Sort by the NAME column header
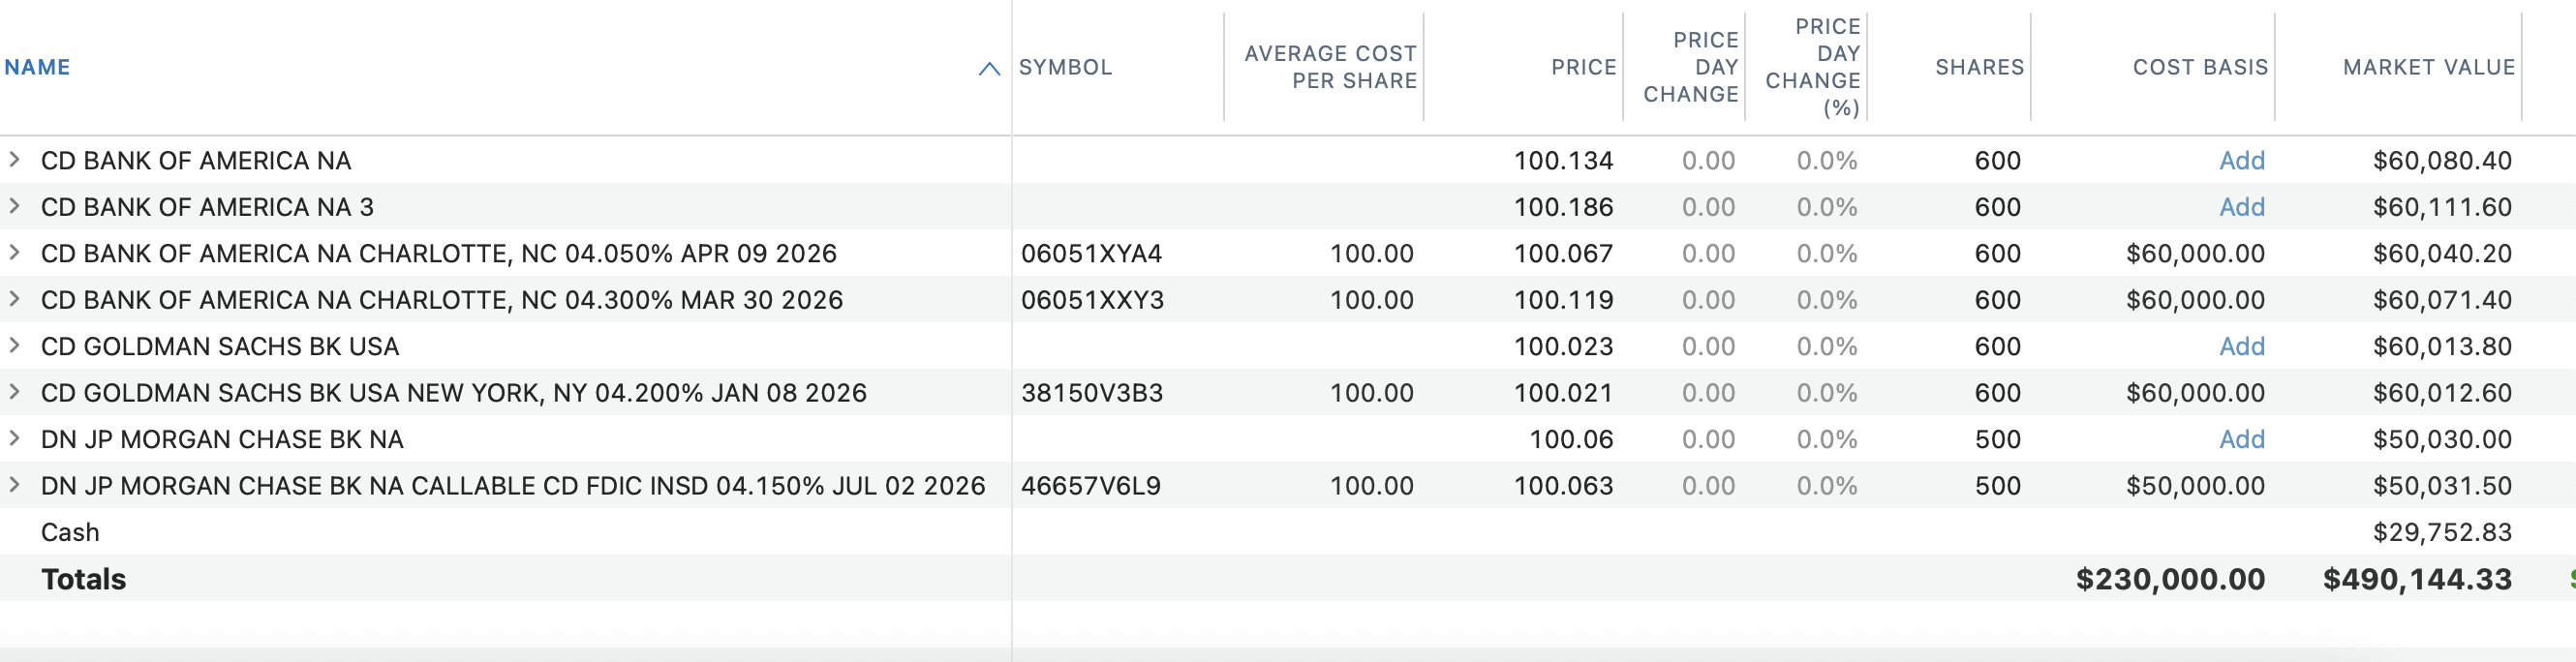 (38, 67)
